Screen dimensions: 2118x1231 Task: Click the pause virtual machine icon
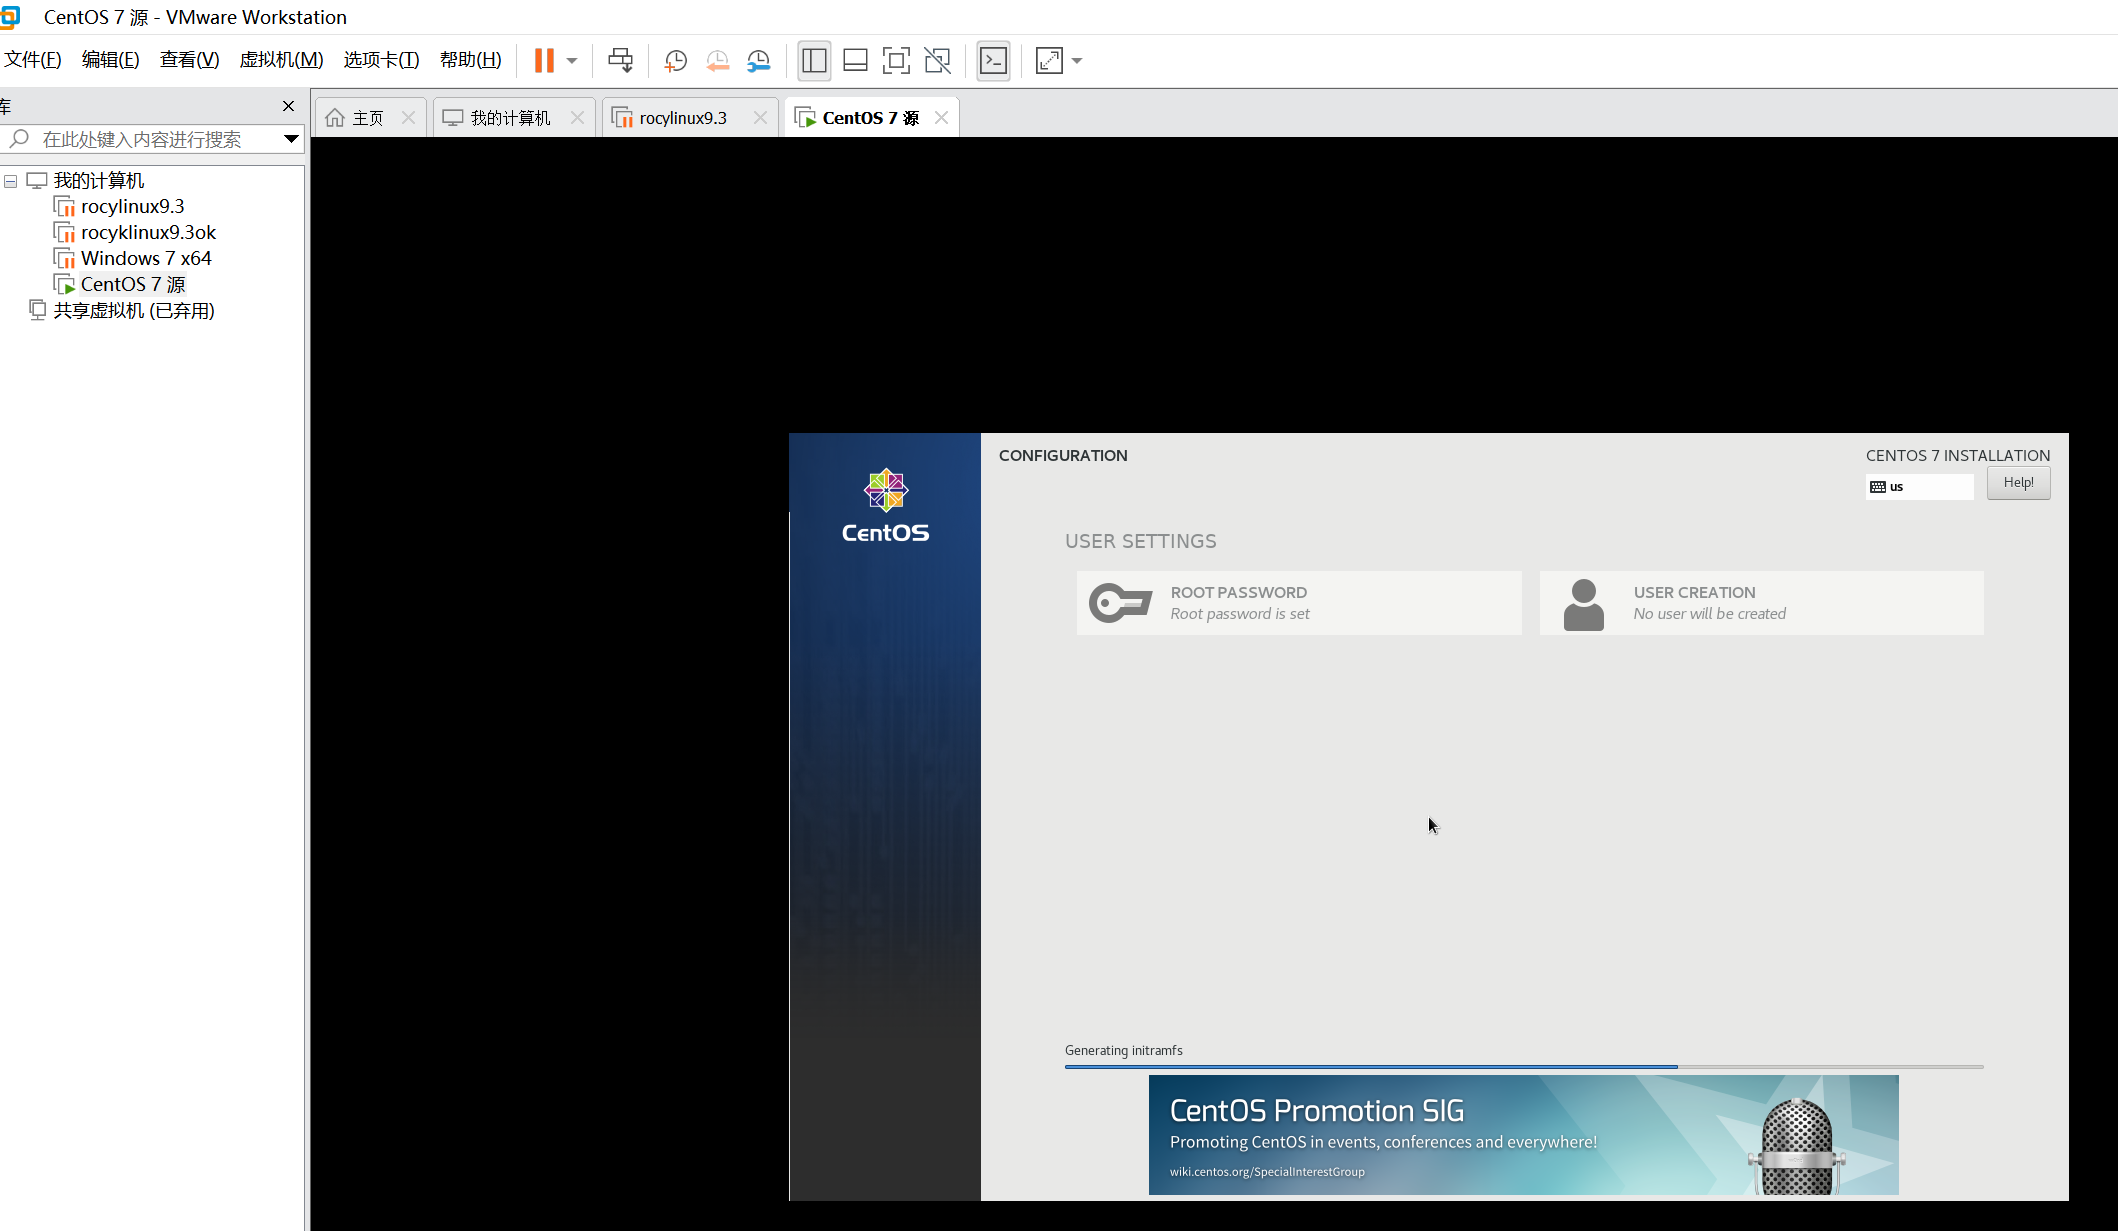coord(544,60)
